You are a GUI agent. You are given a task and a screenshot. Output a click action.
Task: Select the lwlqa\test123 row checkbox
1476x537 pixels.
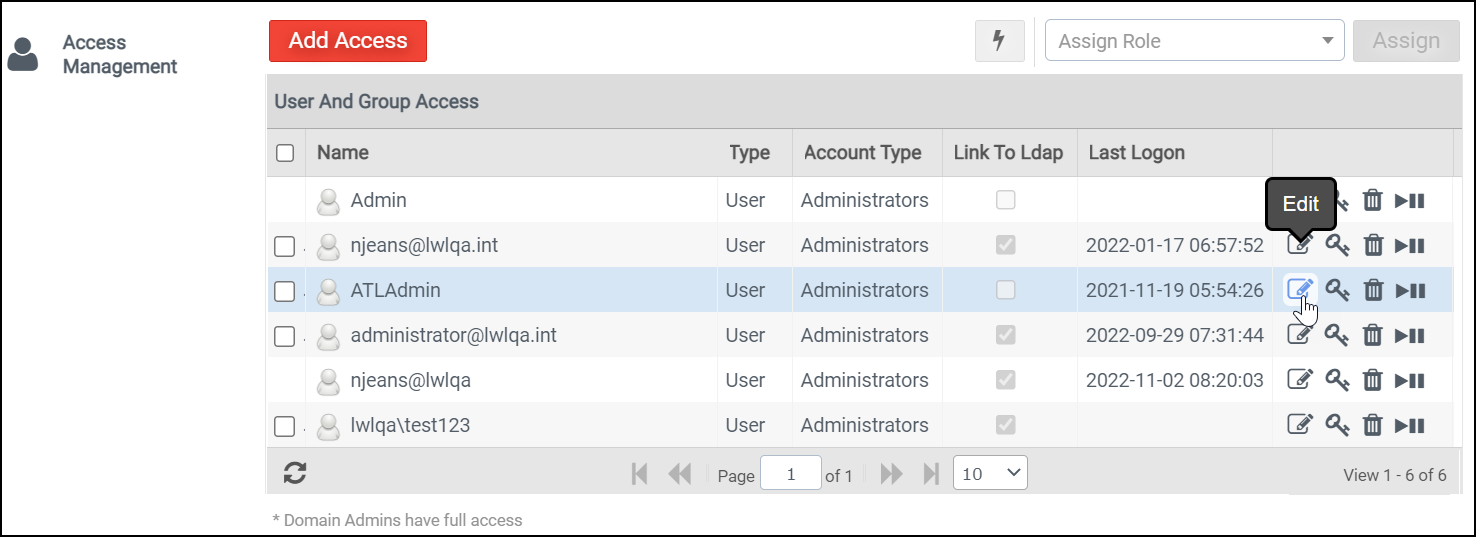click(285, 426)
